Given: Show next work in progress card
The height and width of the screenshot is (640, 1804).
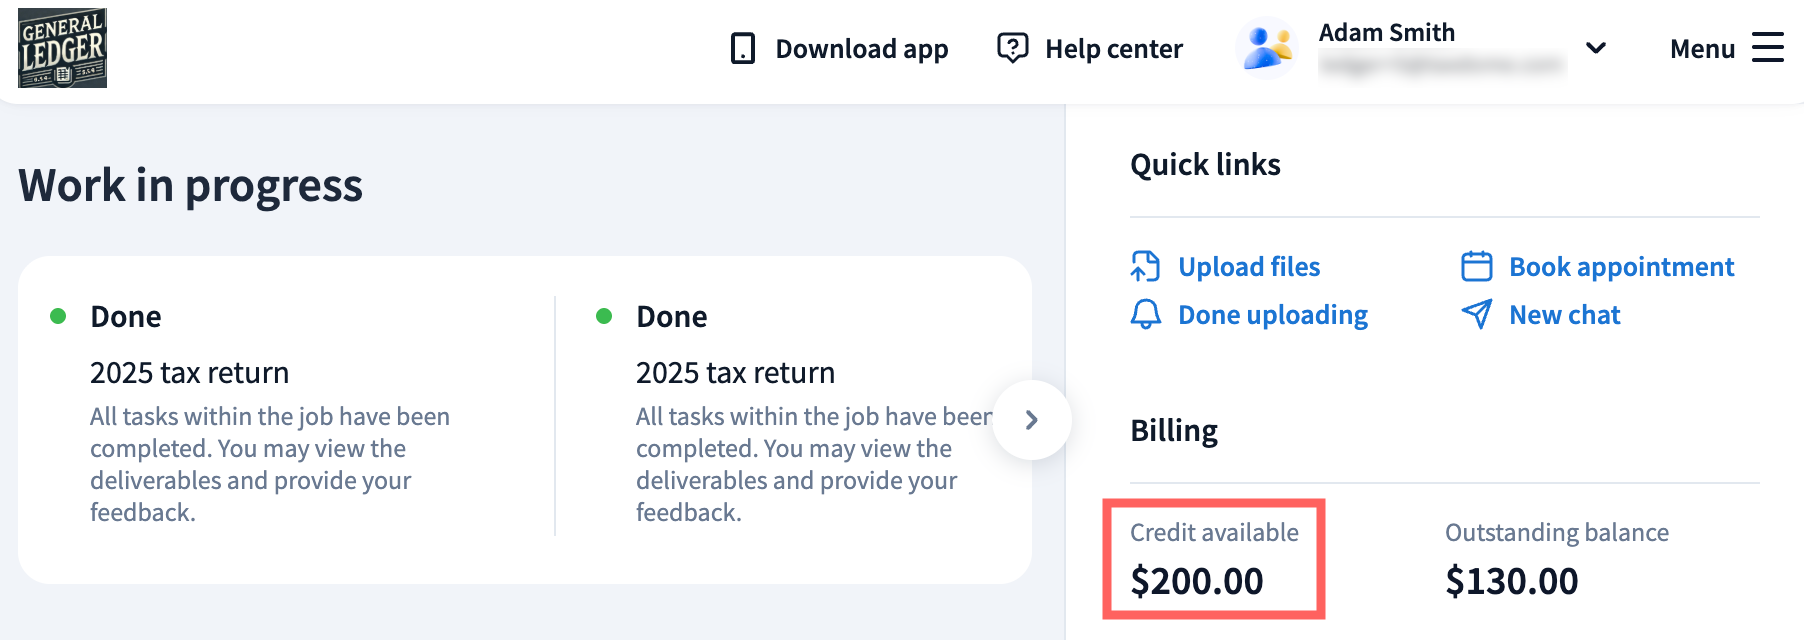Looking at the screenshot, I should [x=1032, y=420].
